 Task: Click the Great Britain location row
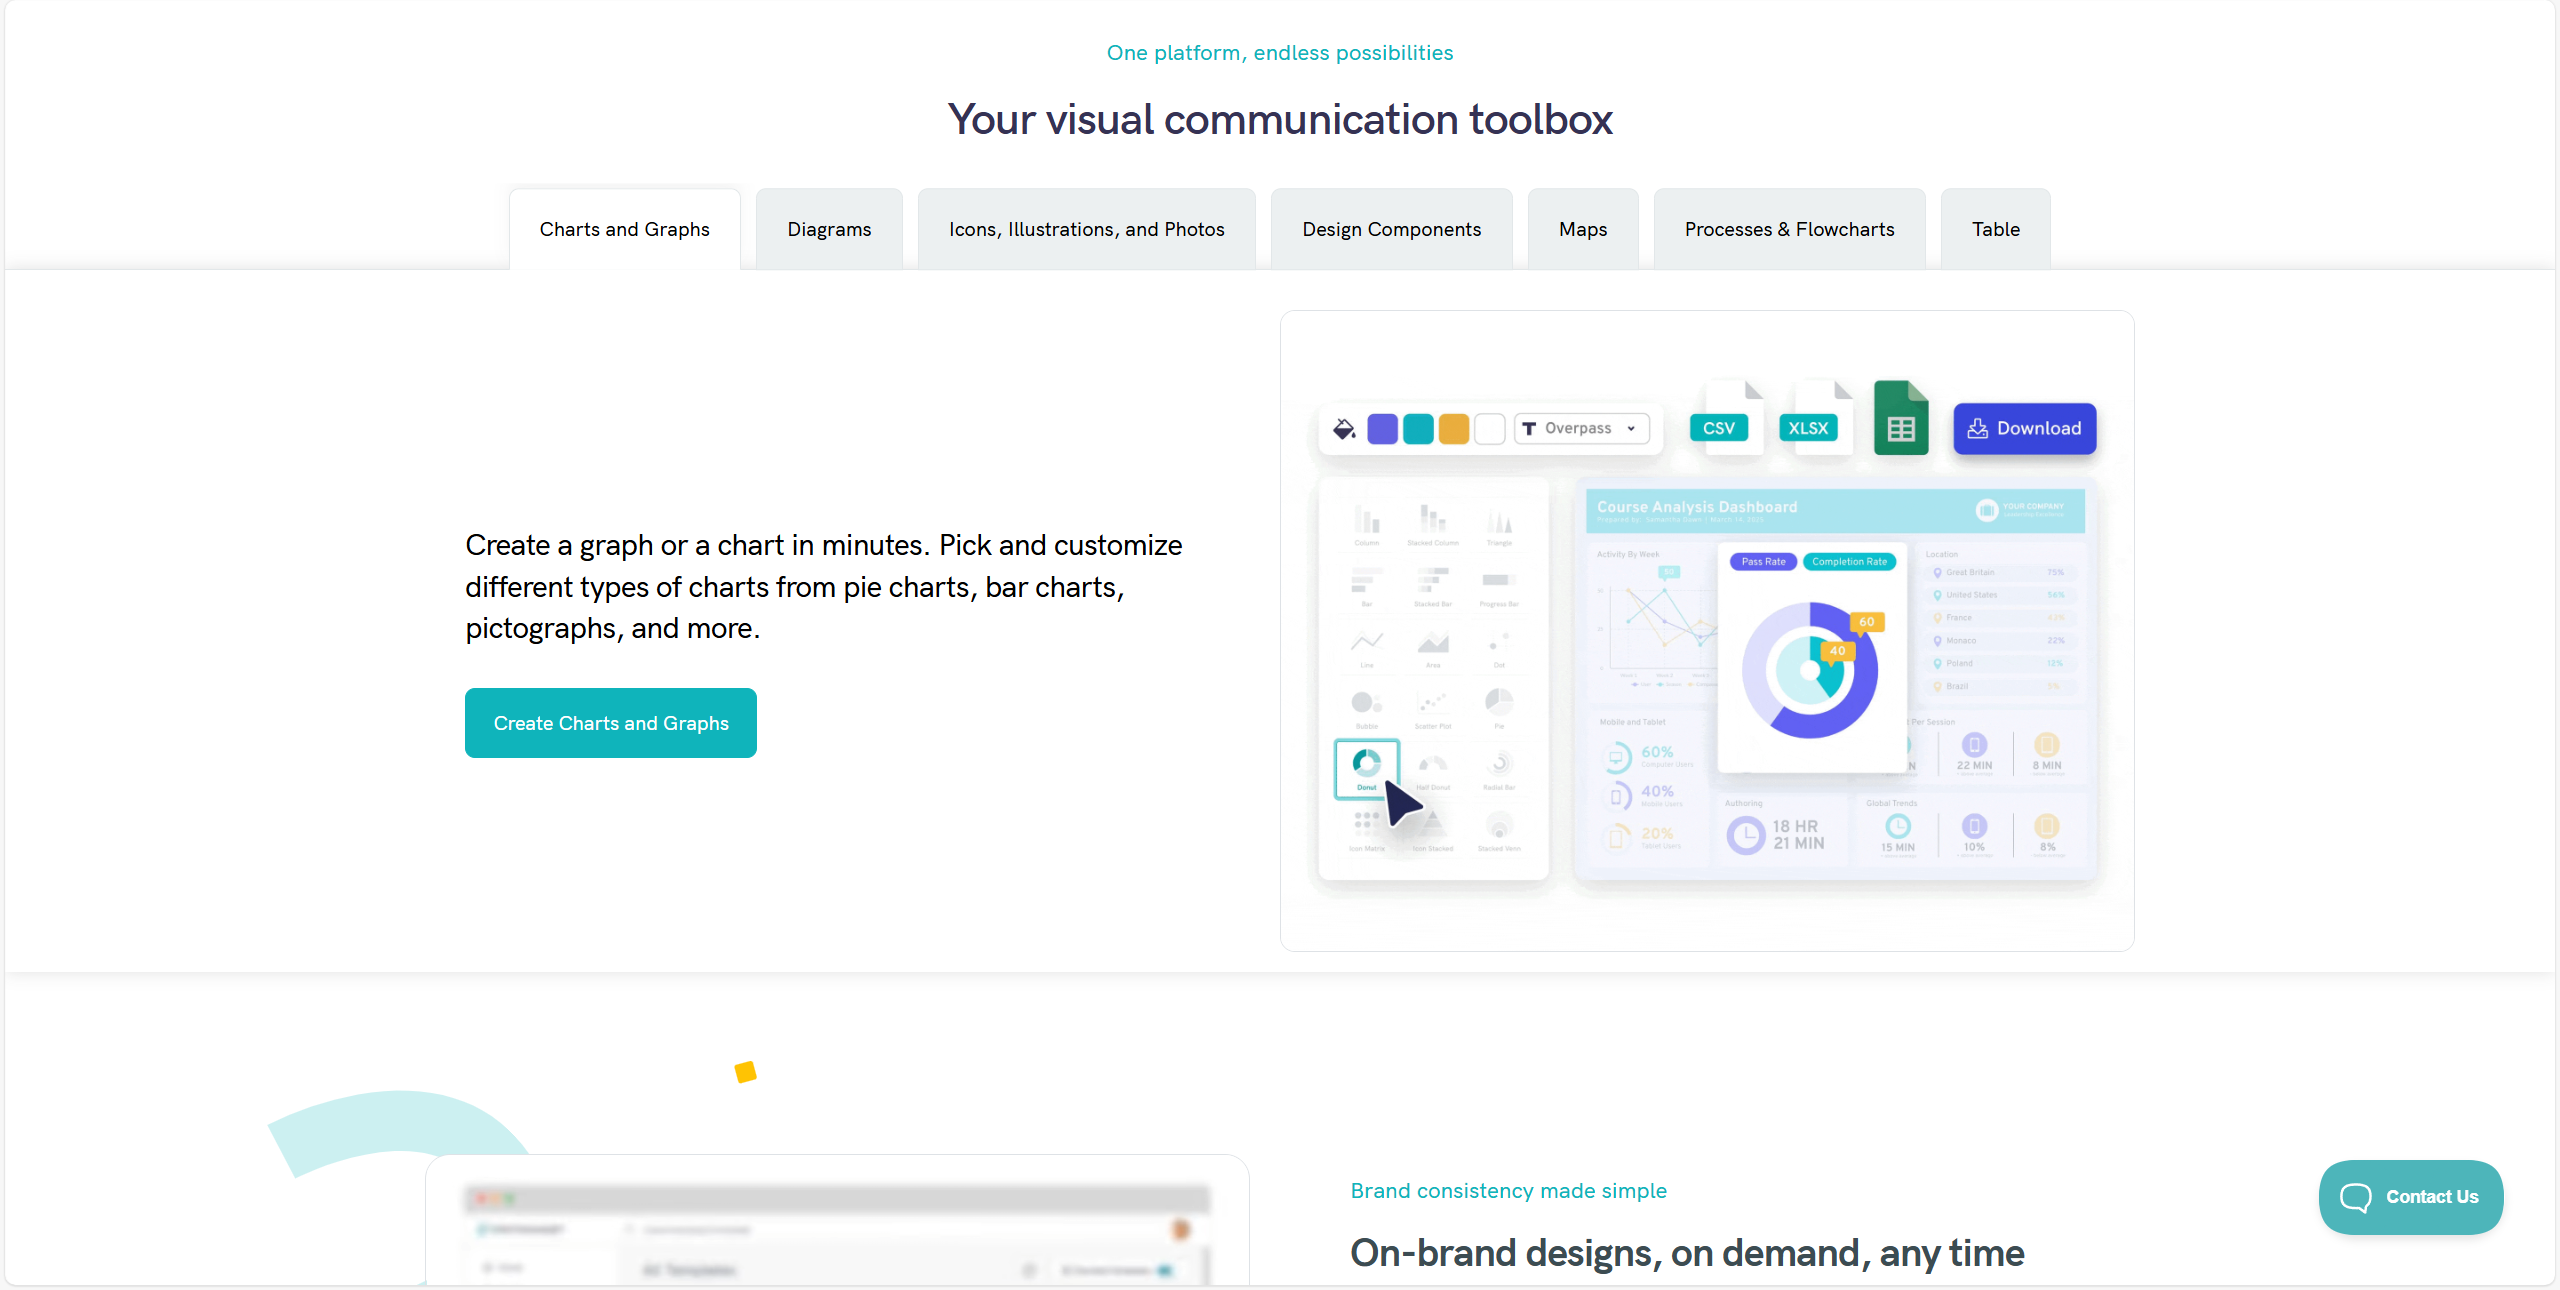(x=1999, y=572)
